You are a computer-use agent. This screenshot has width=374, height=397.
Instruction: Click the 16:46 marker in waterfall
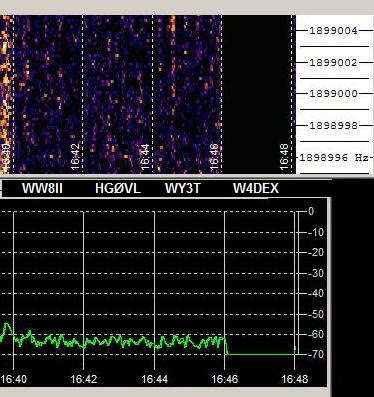pyautogui.click(x=214, y=156)
